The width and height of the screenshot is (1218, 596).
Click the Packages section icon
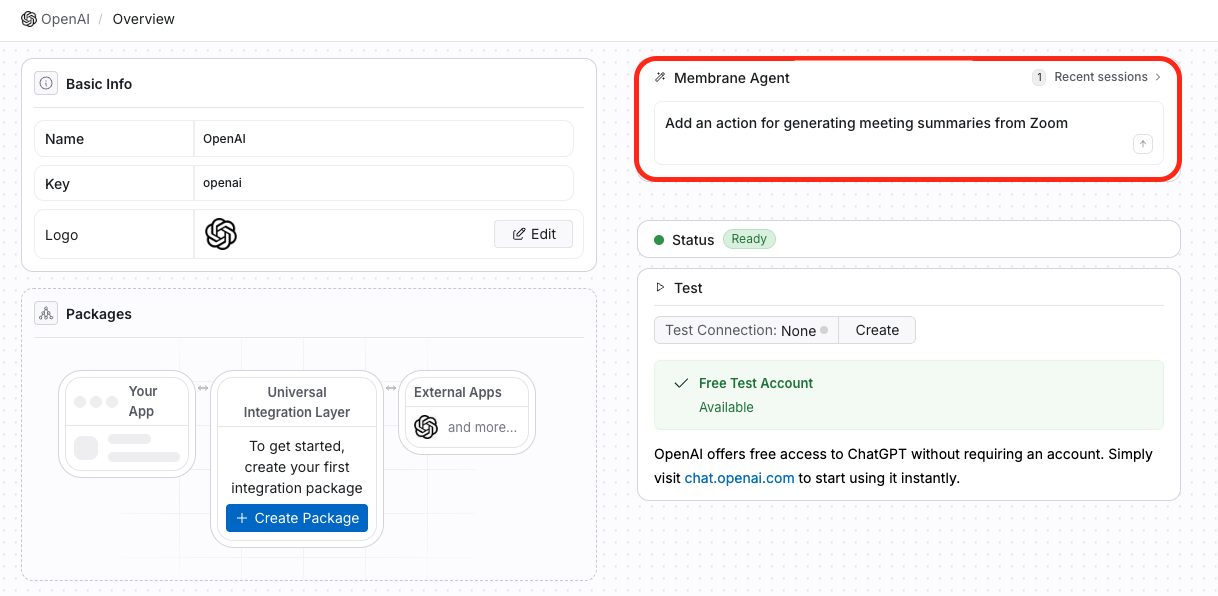click(x=46, y=314)
